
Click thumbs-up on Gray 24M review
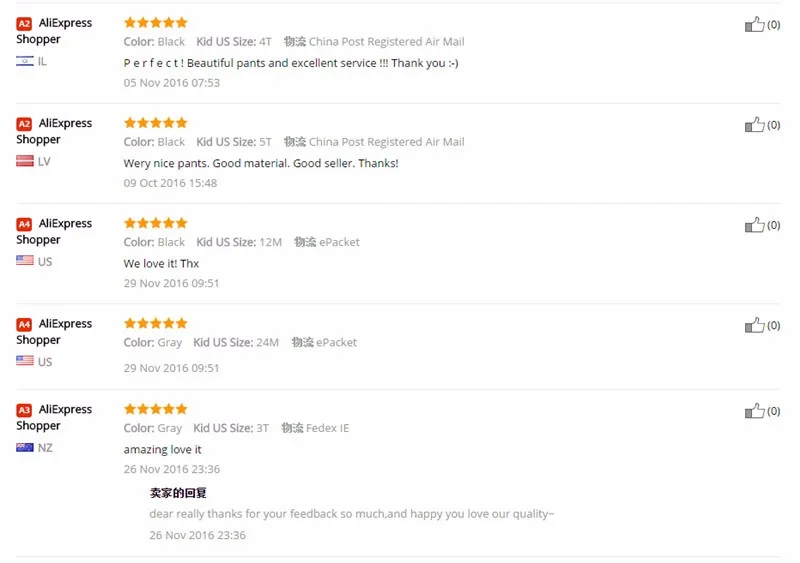pos(755,325)
